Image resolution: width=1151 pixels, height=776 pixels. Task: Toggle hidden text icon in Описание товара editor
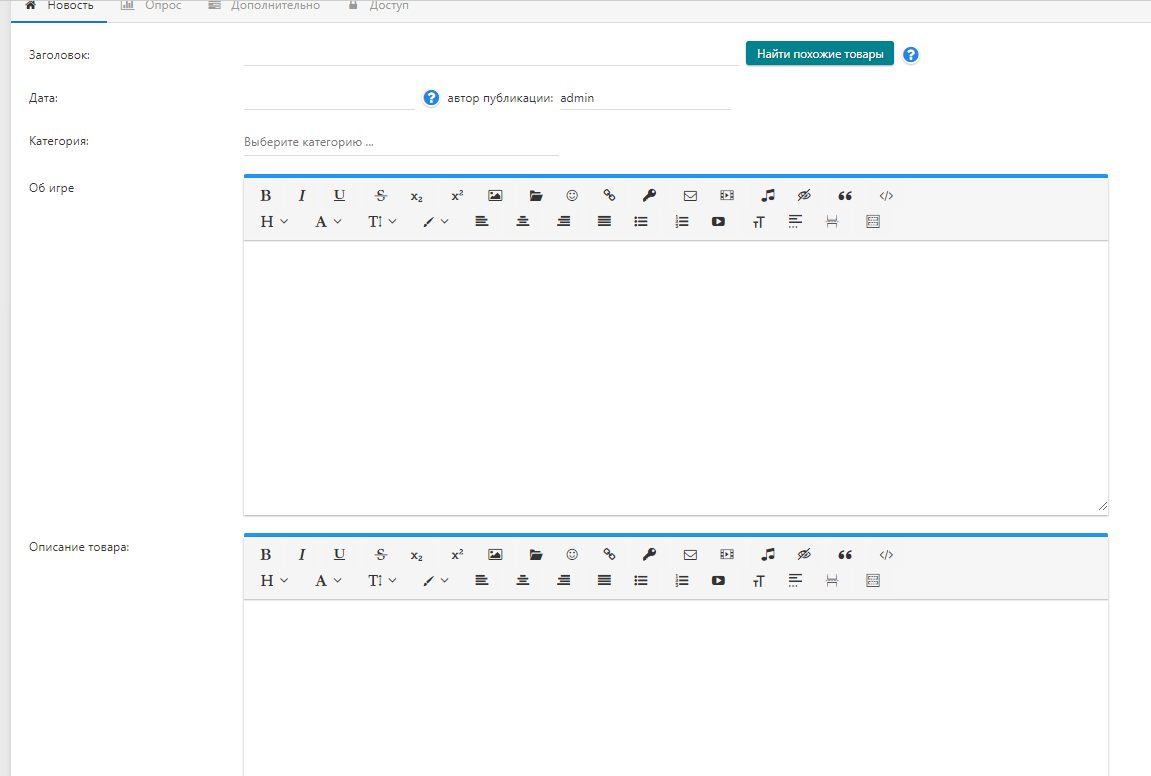click(x=805, y=555)
